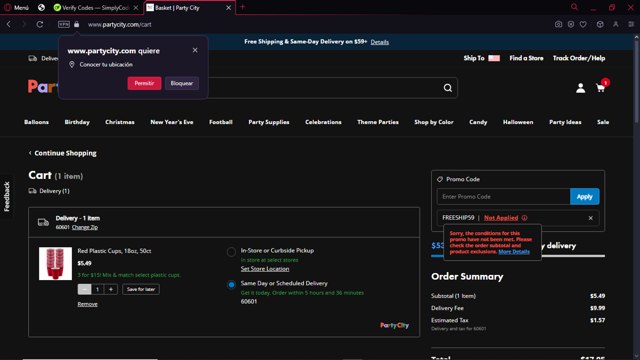
Task: Open the Party Supplies menu
Action: [x=269, y=122]
